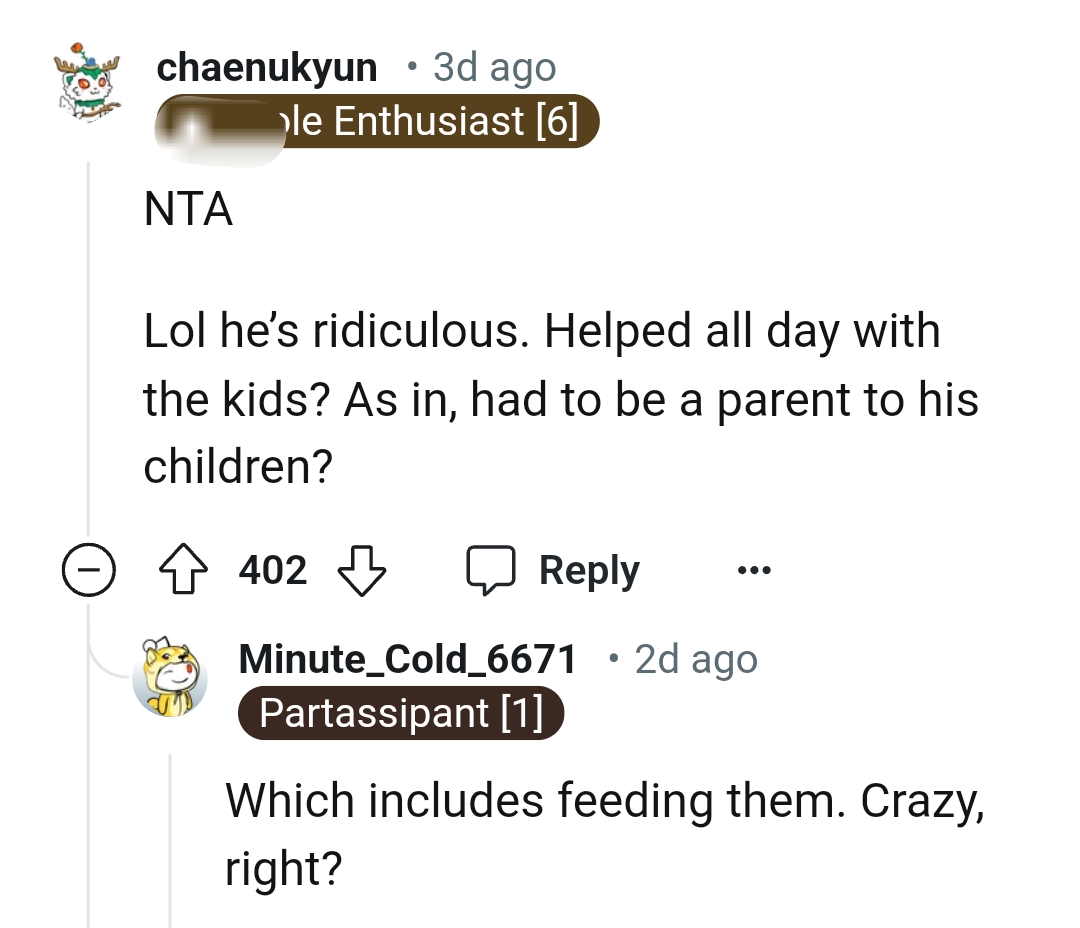Open Minute_Cold_6671's profile via username
This screenshot has width=1080, height=928.
tap(405, 658)
